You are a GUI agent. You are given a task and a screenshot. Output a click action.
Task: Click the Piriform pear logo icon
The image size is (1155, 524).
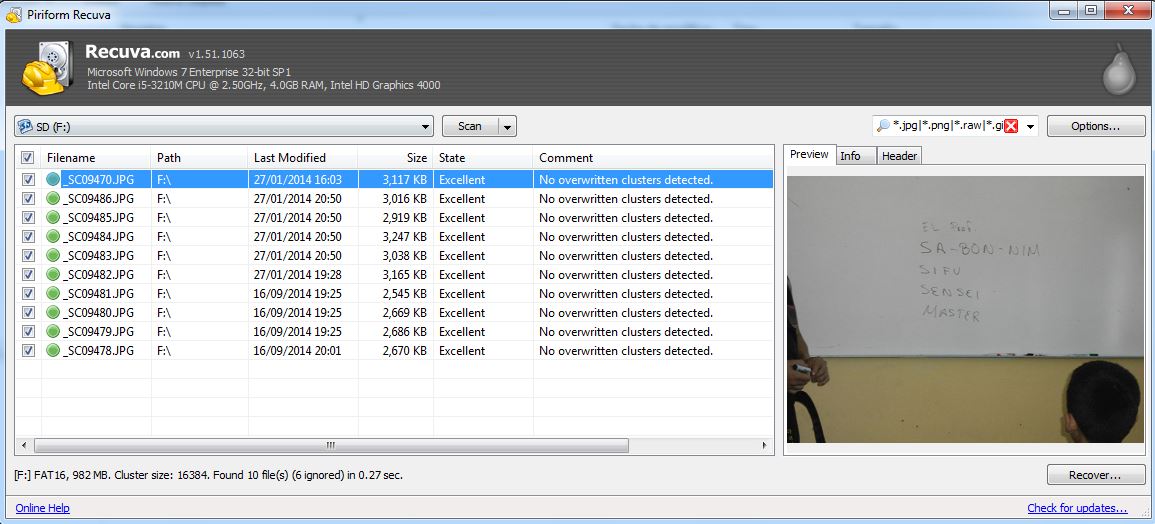[1119, 69]
